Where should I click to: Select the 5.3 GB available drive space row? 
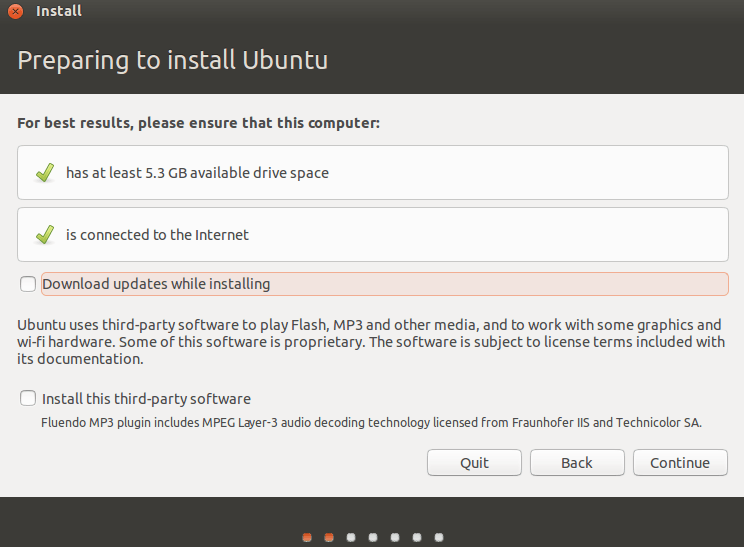372,173
